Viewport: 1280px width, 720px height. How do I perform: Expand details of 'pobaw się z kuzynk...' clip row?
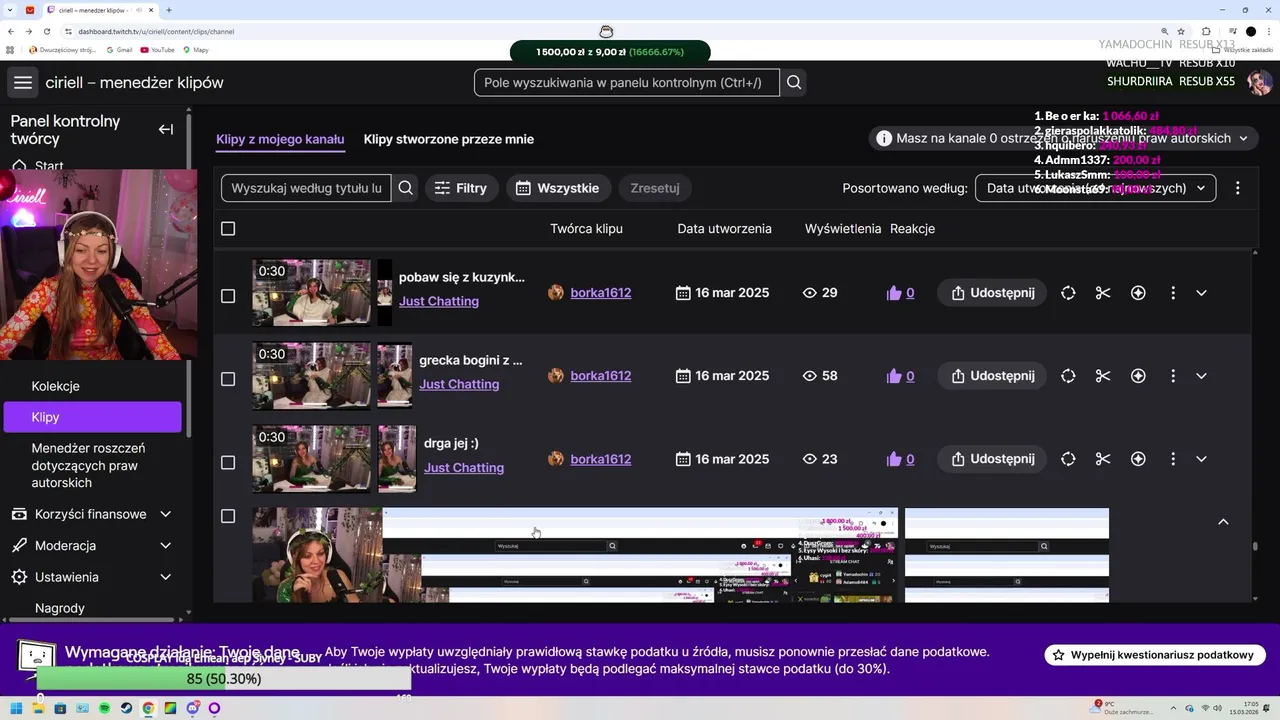pyautogui.click(x=1202, y=293)
